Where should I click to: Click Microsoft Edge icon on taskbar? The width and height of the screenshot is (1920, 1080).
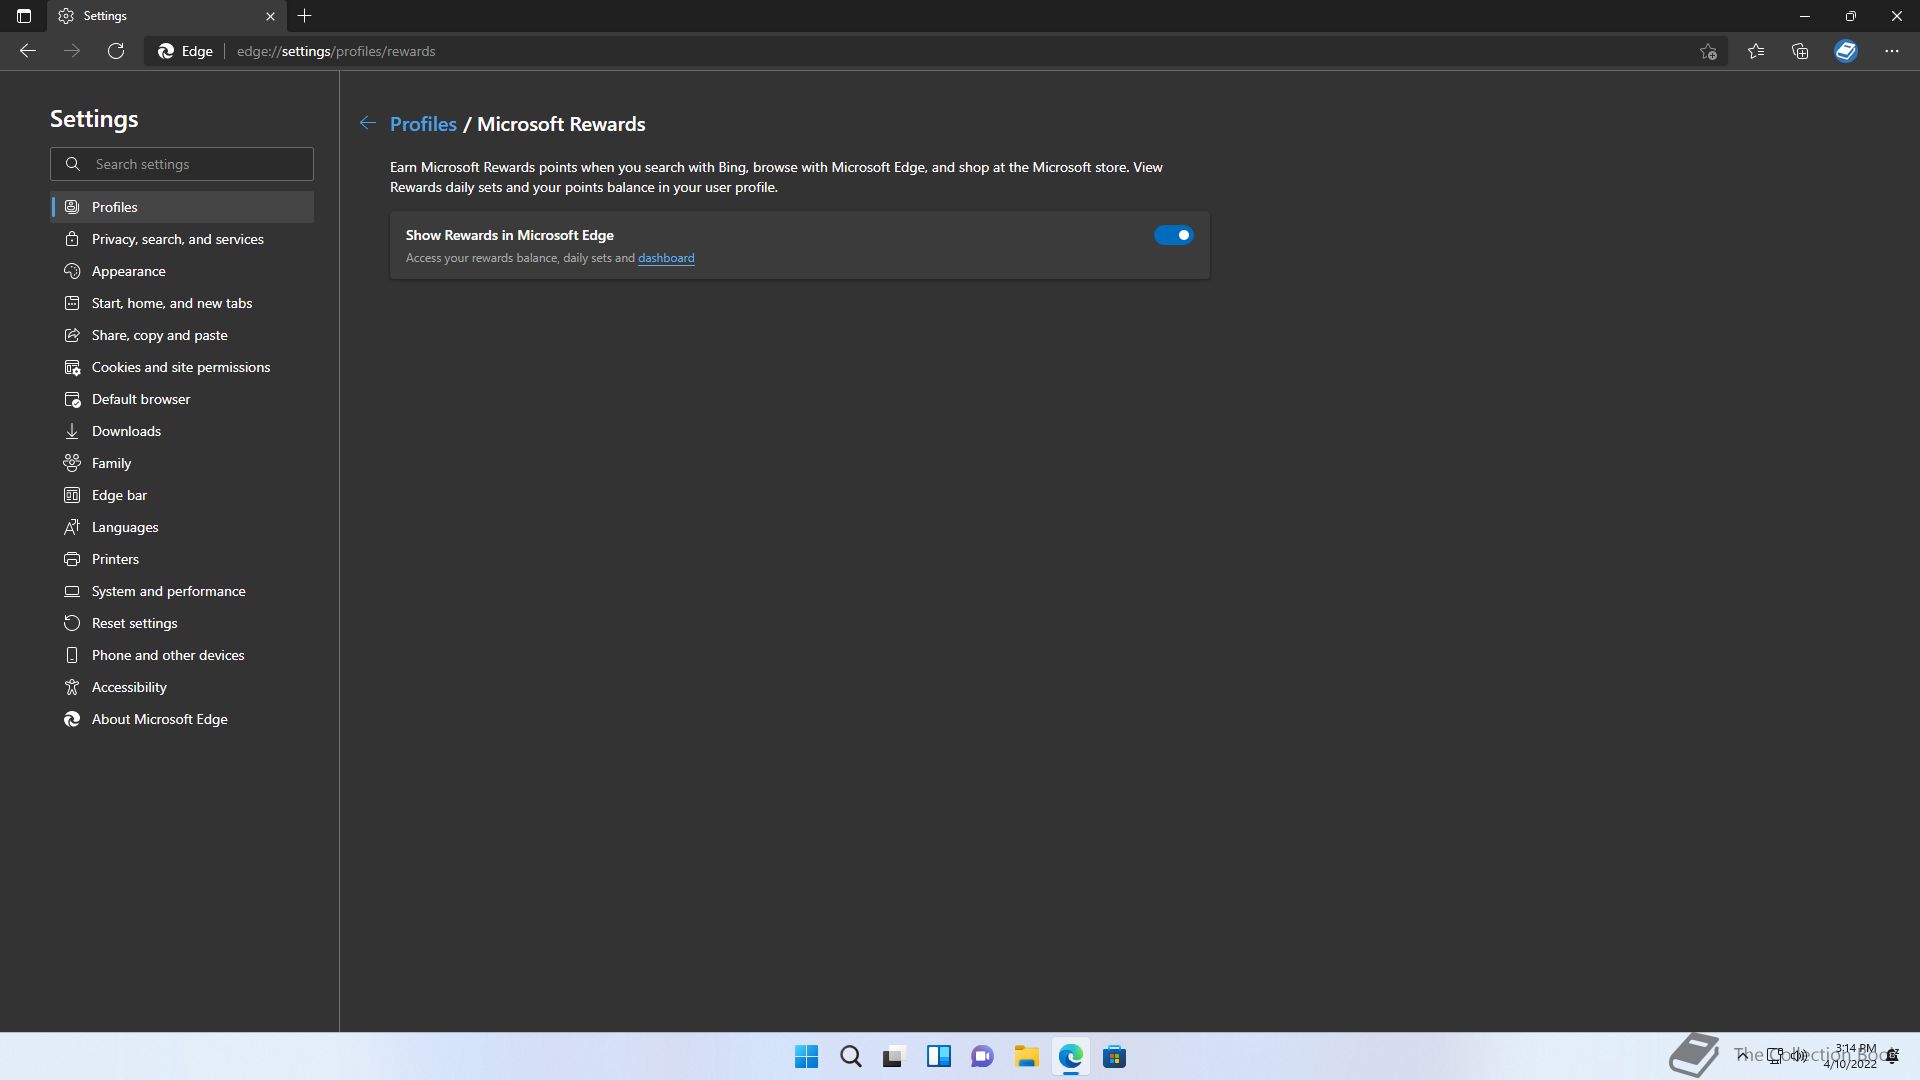pos(1070,1056)
